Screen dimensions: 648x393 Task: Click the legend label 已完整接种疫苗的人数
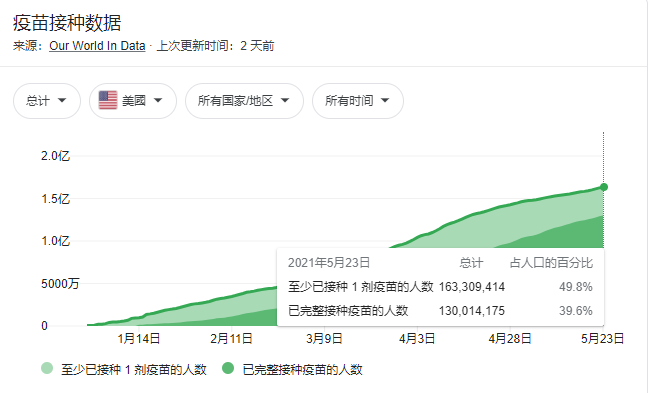pyautogui.click(x=303, y=369)
